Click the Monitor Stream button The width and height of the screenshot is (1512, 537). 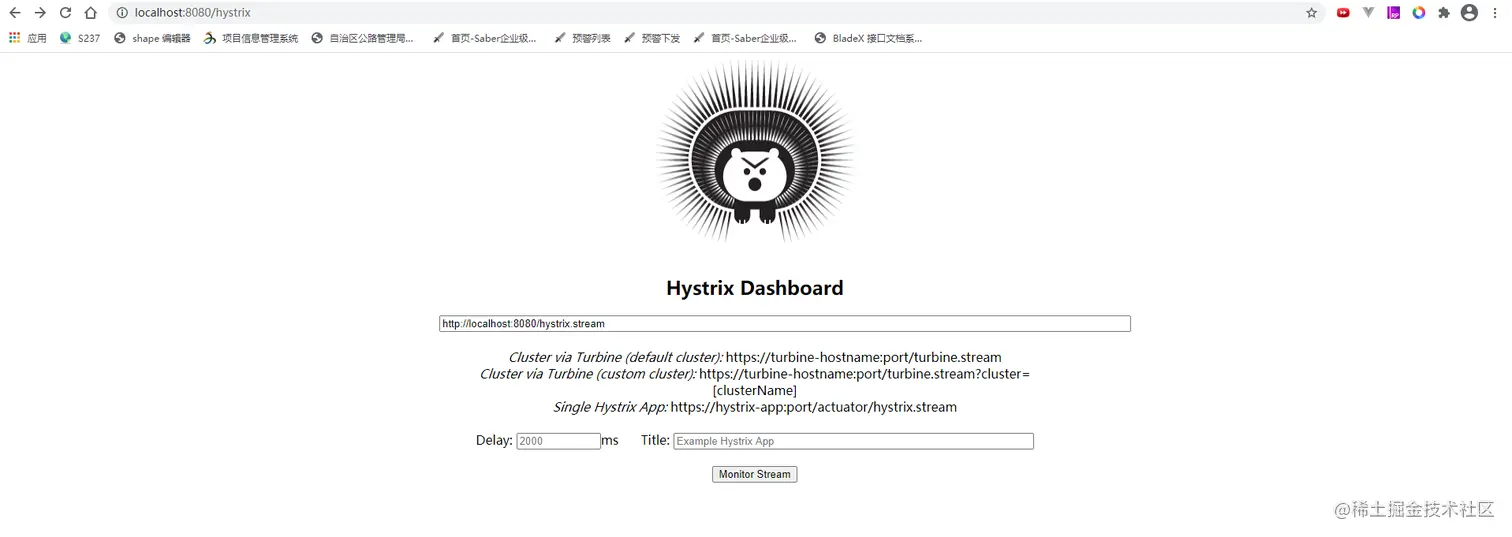pos(755,474)
